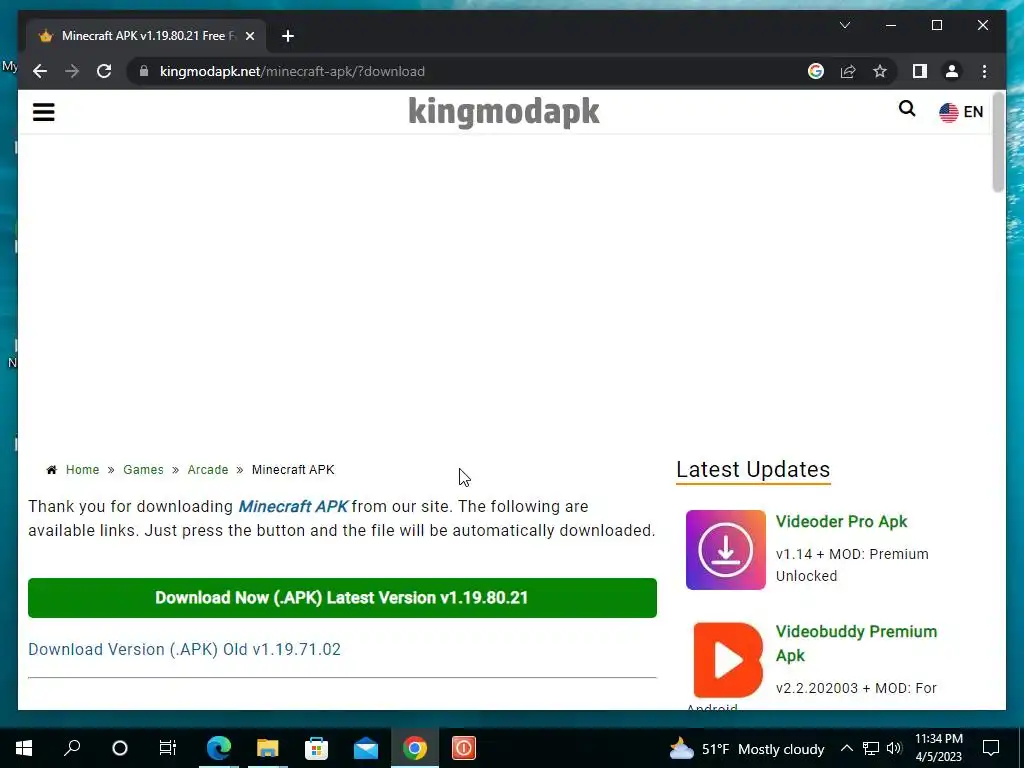Click the browser forward arrow

click(x=72, y=71)
